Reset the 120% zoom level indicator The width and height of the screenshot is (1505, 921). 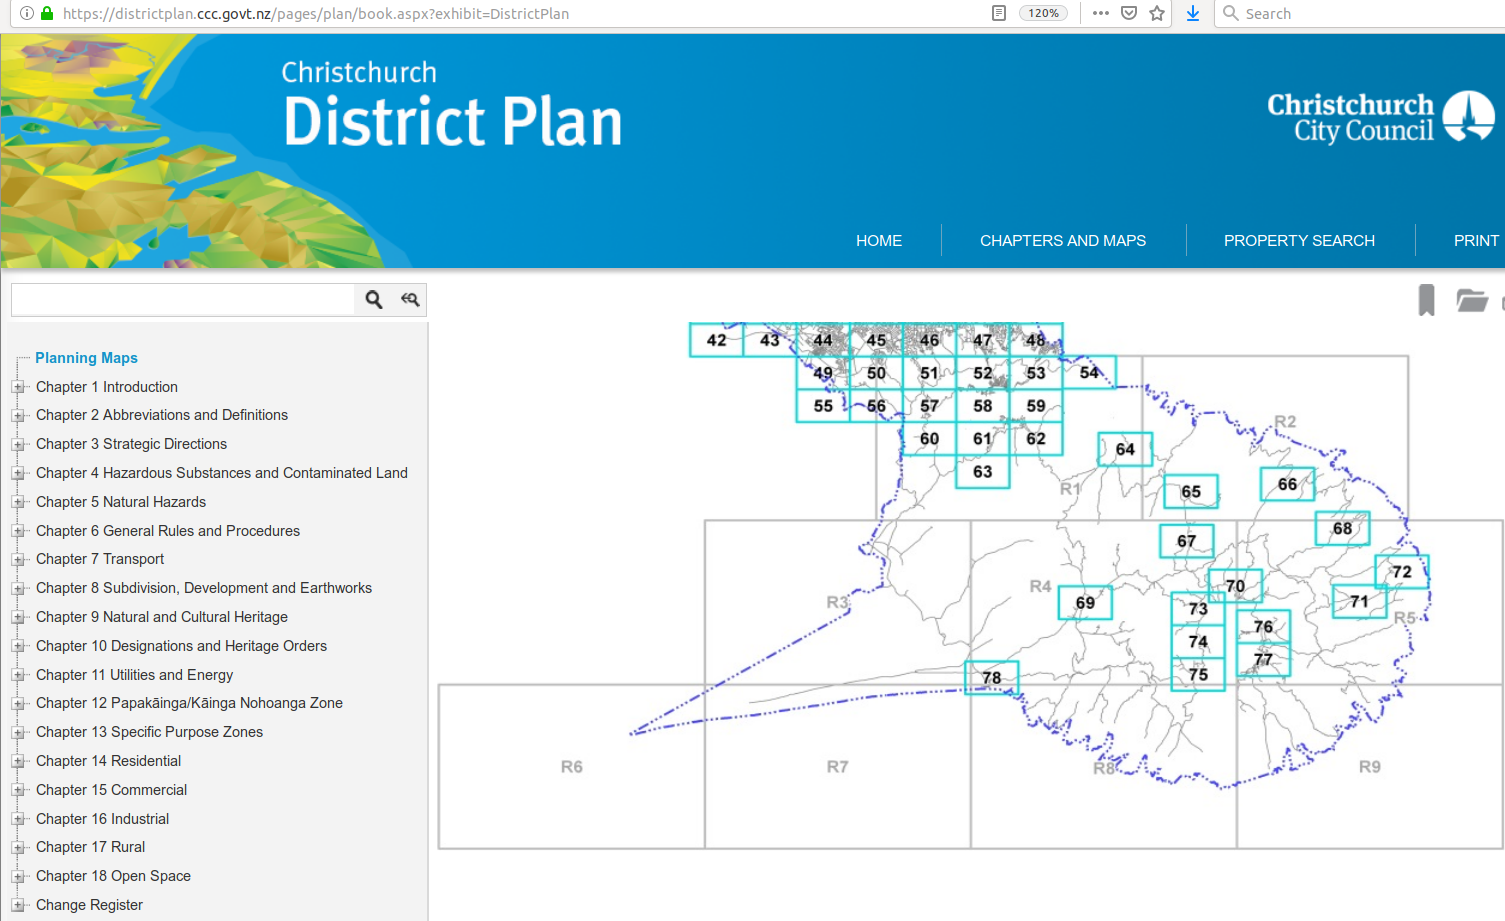1043,13
